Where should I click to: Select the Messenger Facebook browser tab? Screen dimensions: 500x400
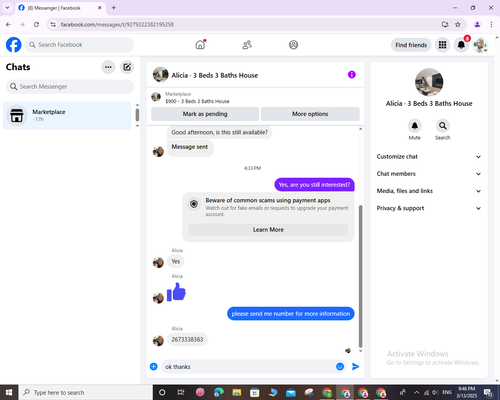[60, 8]
